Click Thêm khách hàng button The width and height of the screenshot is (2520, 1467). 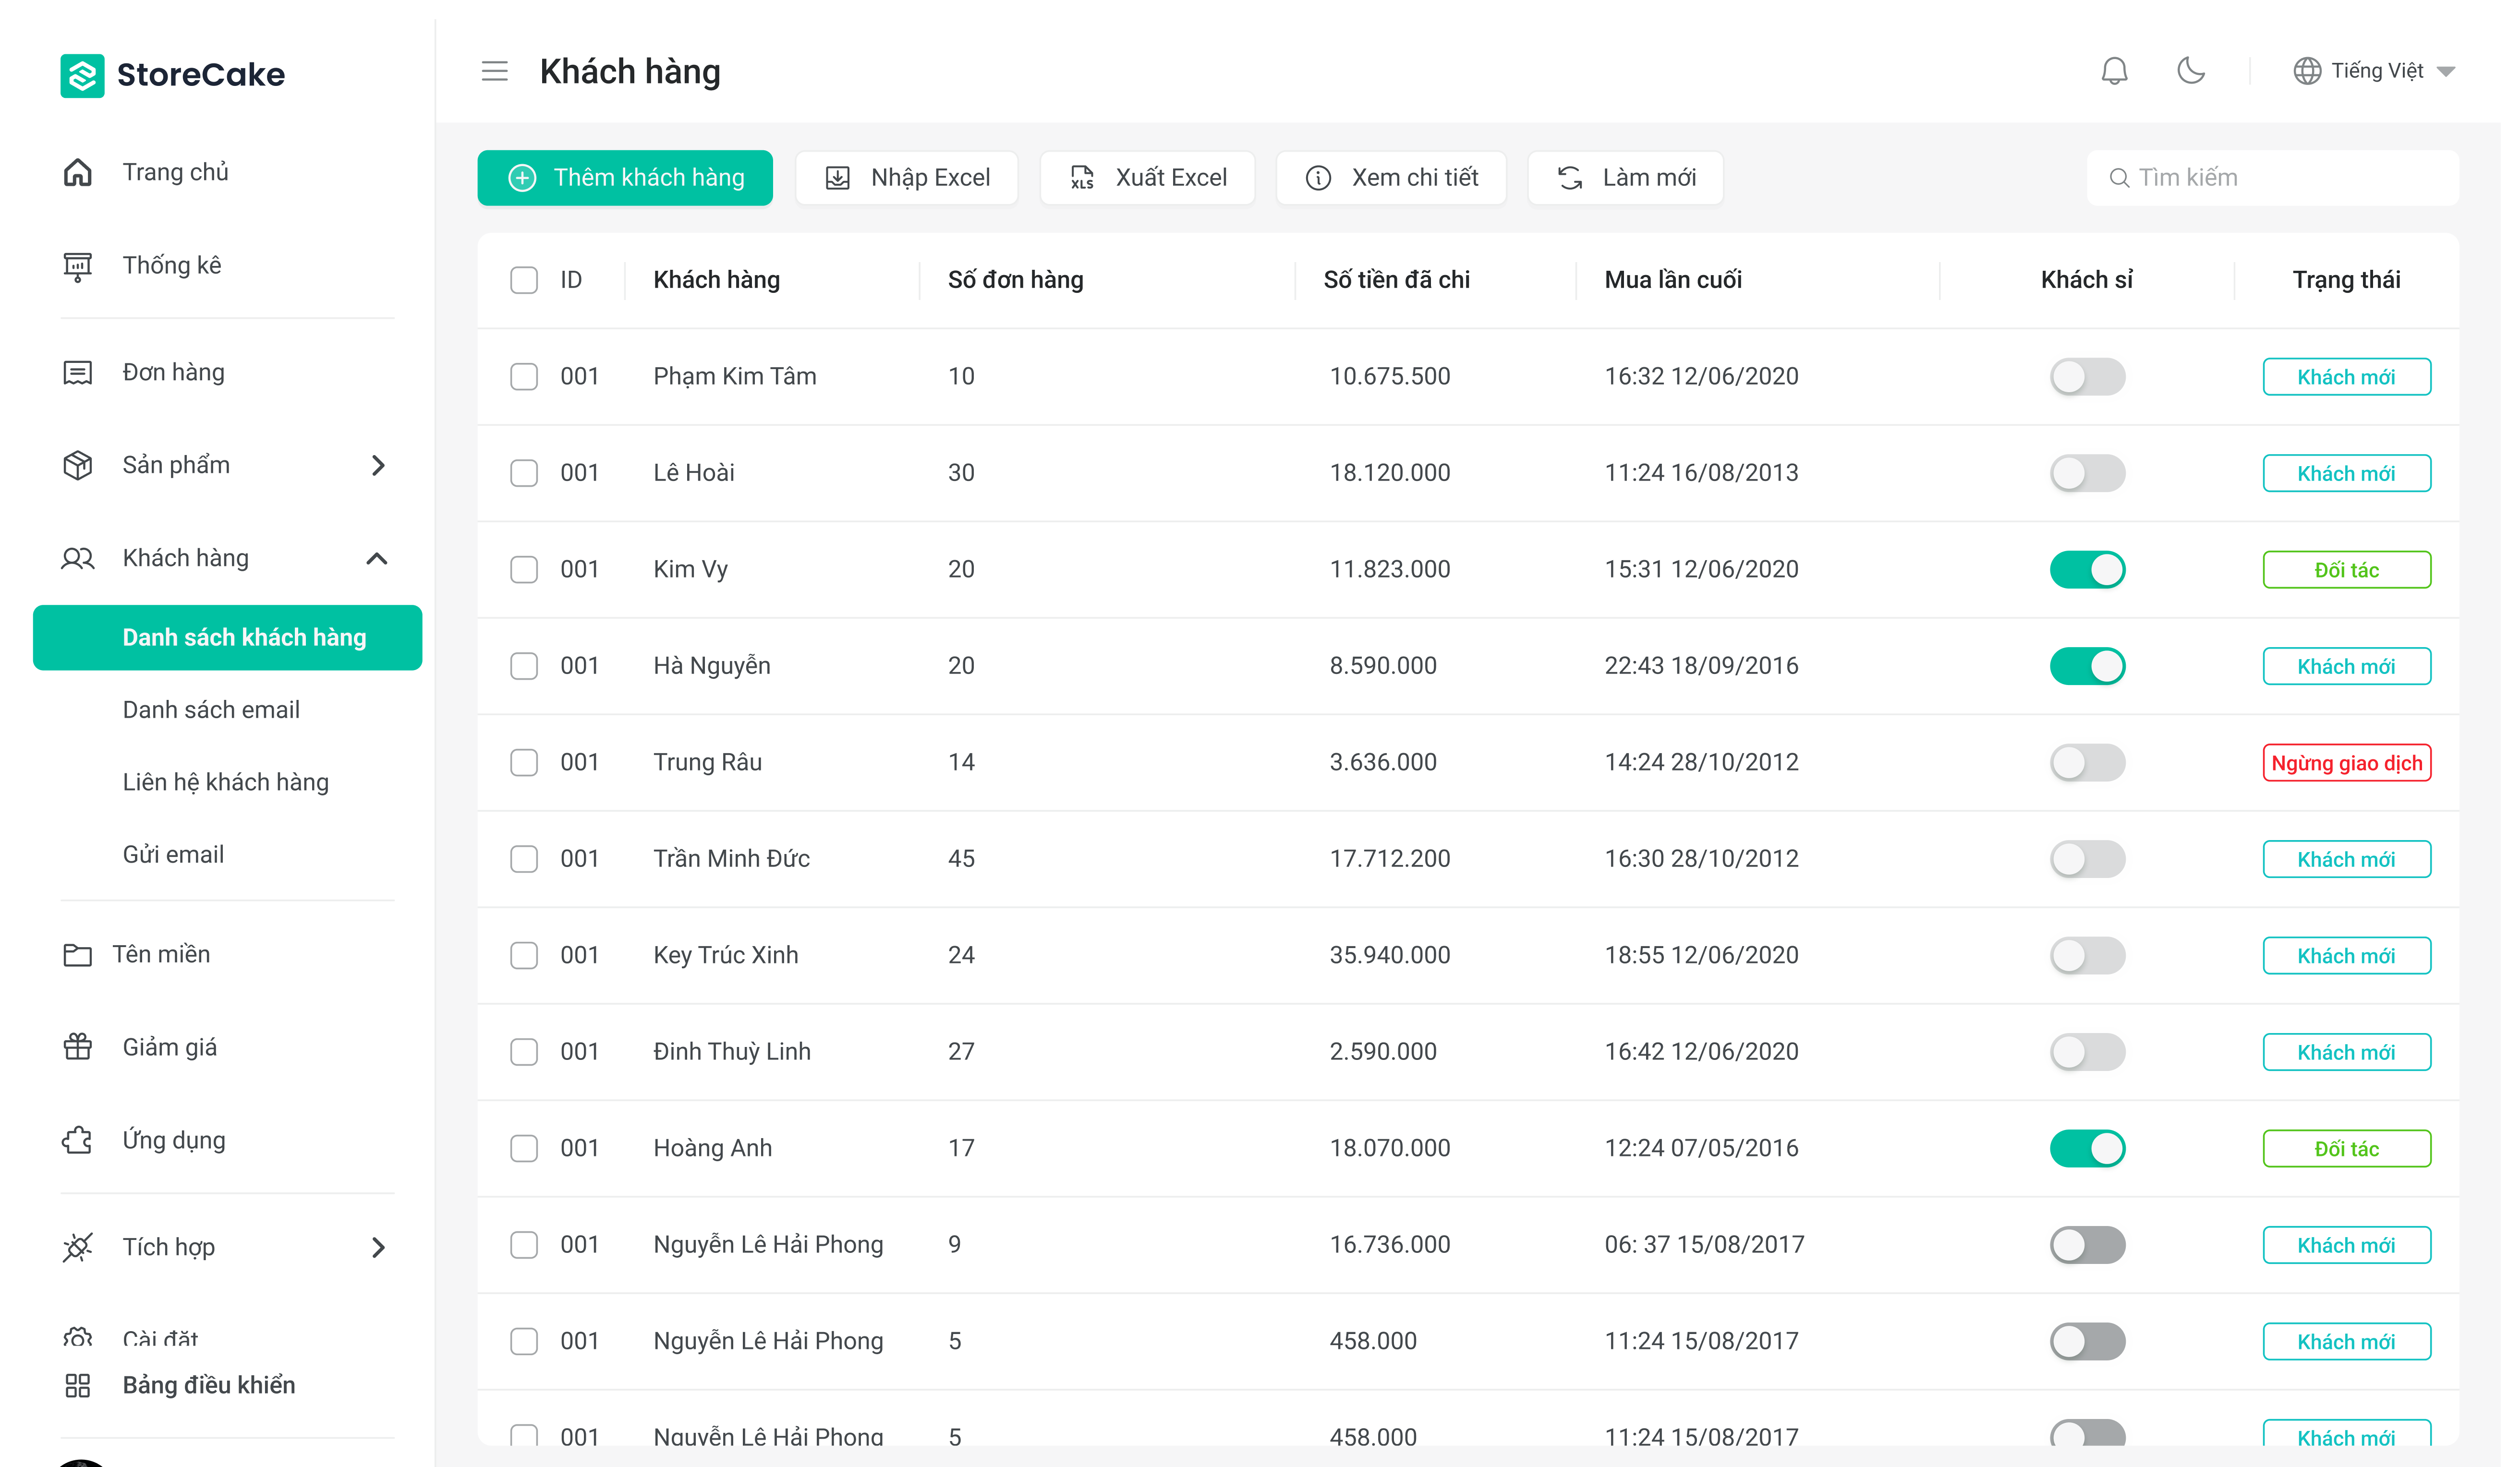[x=625, y=178]
